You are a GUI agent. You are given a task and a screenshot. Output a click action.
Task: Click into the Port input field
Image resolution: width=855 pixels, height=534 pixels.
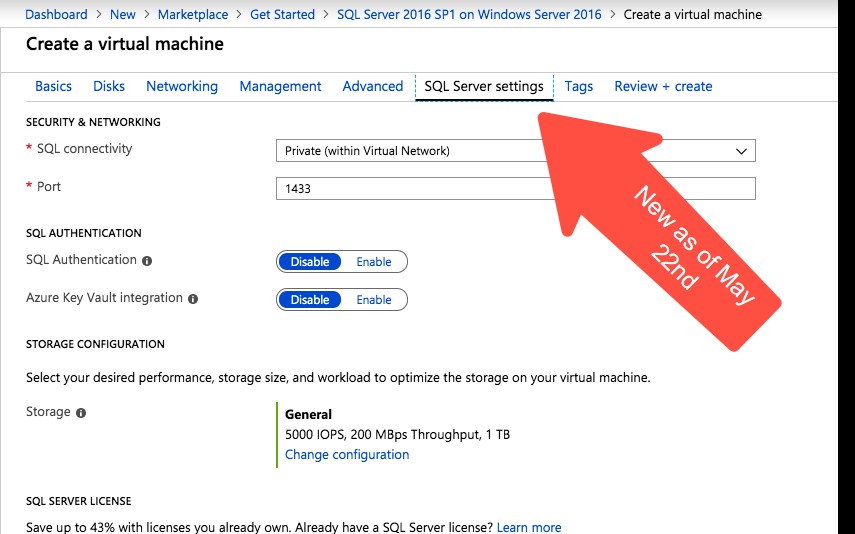[515, 188]
